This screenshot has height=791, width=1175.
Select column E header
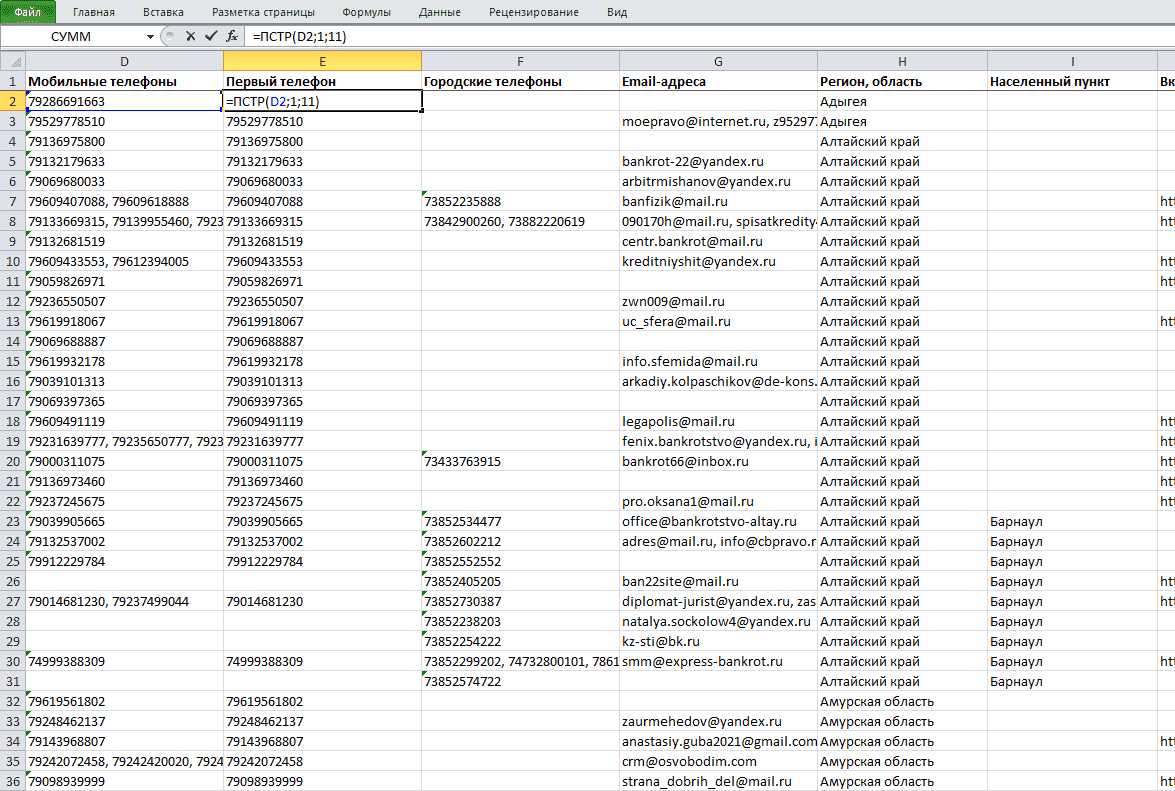click(322, 61)
